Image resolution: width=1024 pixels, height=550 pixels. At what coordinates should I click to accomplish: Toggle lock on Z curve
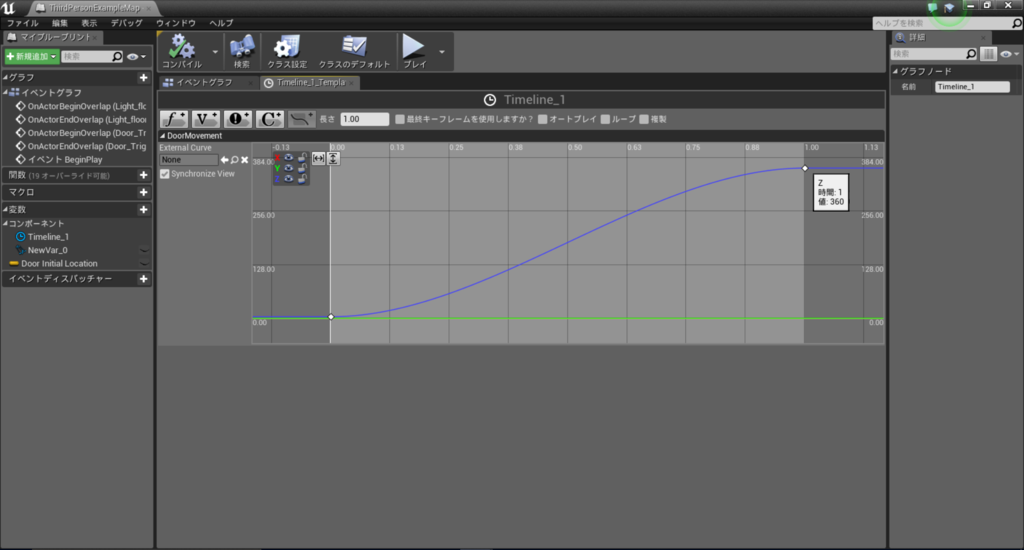coord(302,178)
